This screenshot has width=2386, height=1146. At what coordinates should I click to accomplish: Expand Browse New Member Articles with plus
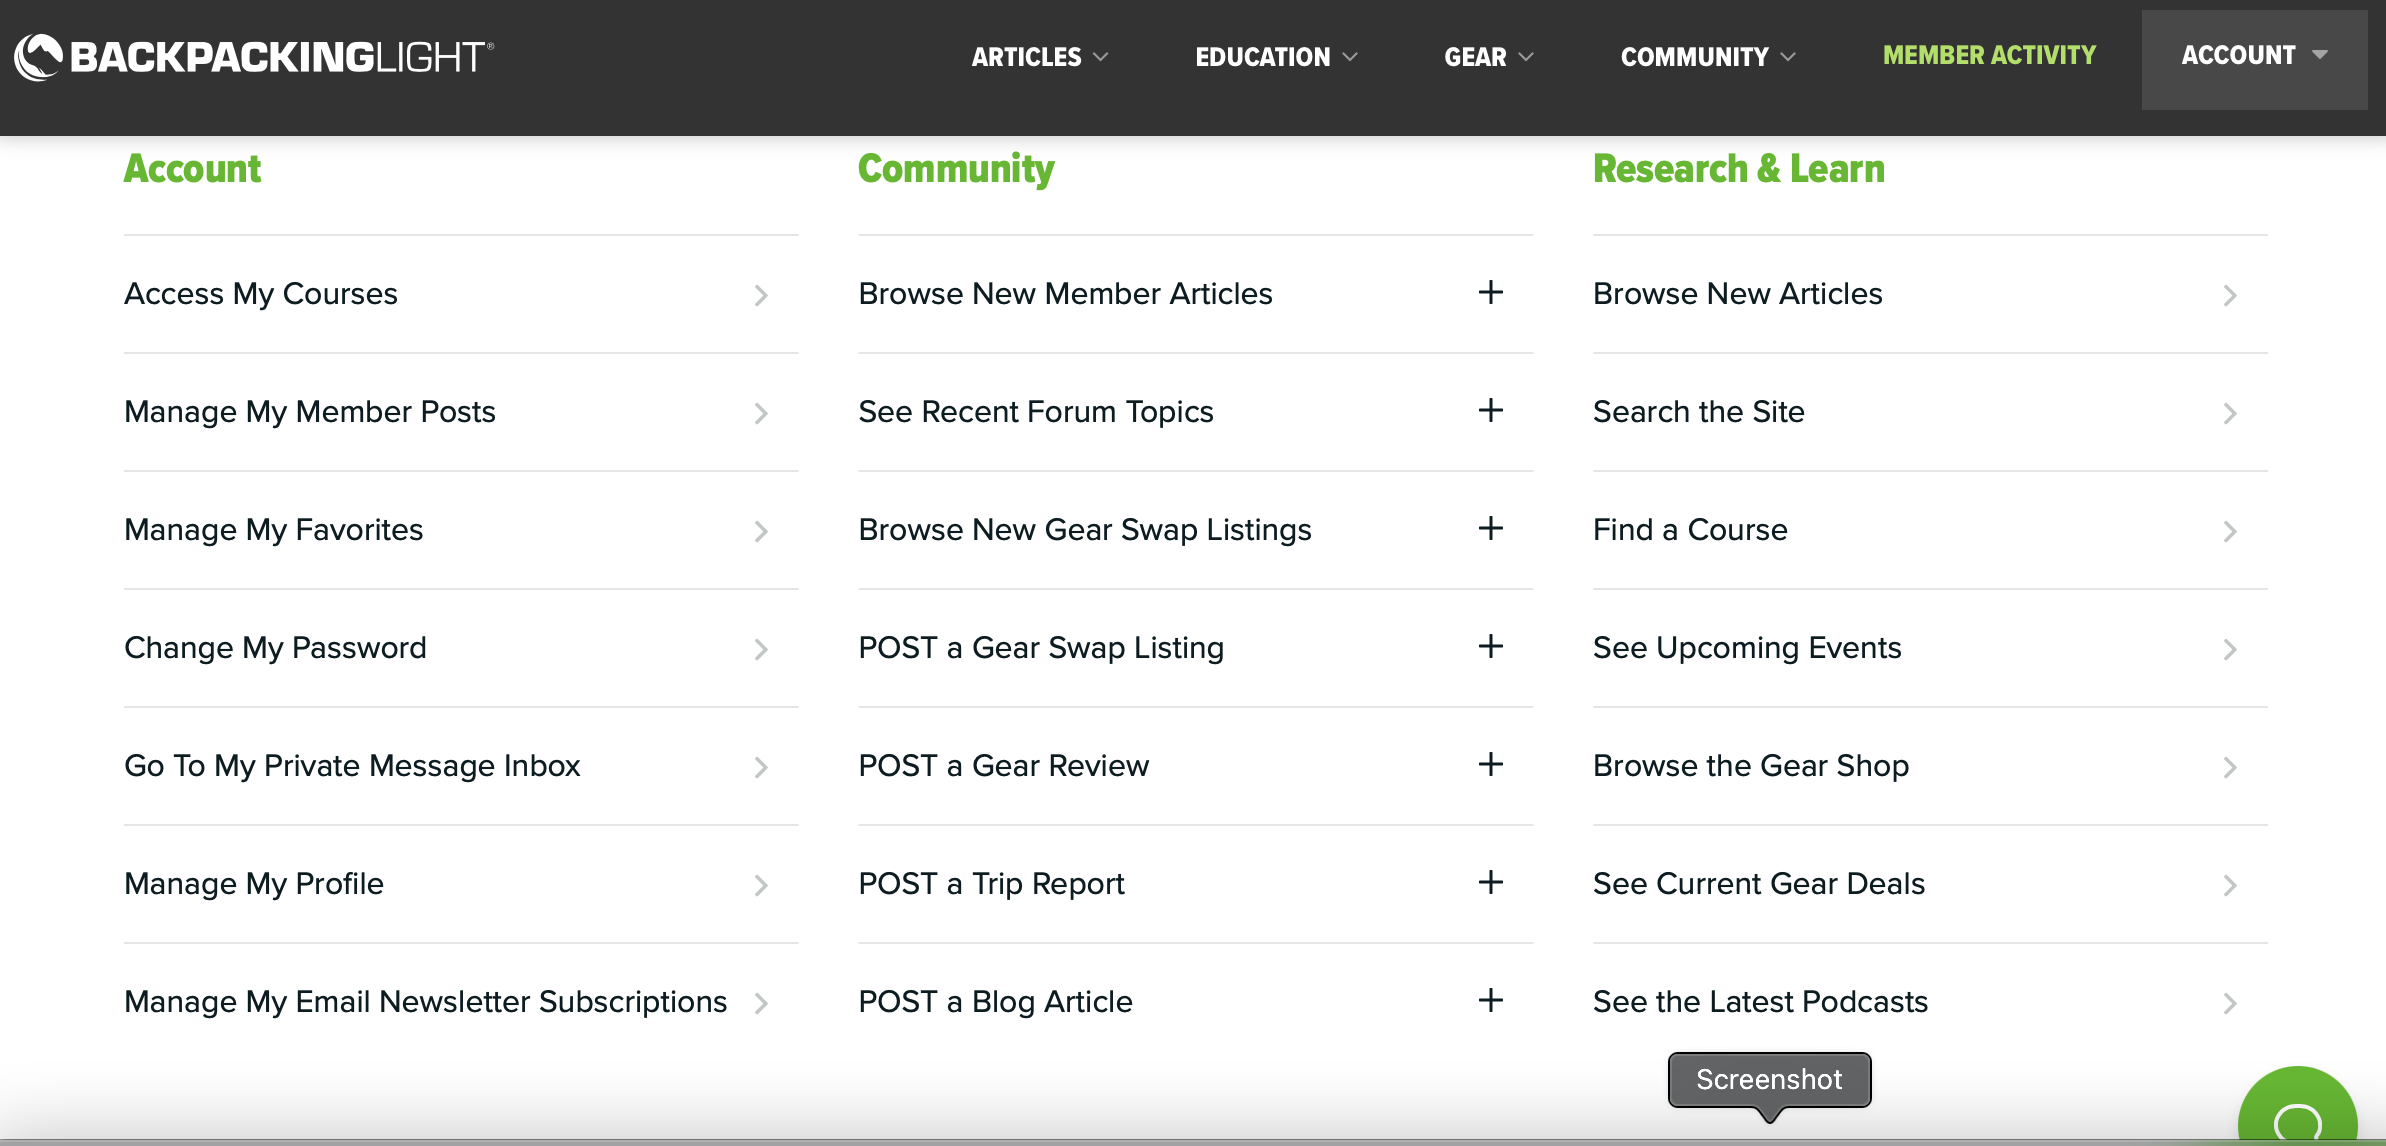click(1491, 292)
